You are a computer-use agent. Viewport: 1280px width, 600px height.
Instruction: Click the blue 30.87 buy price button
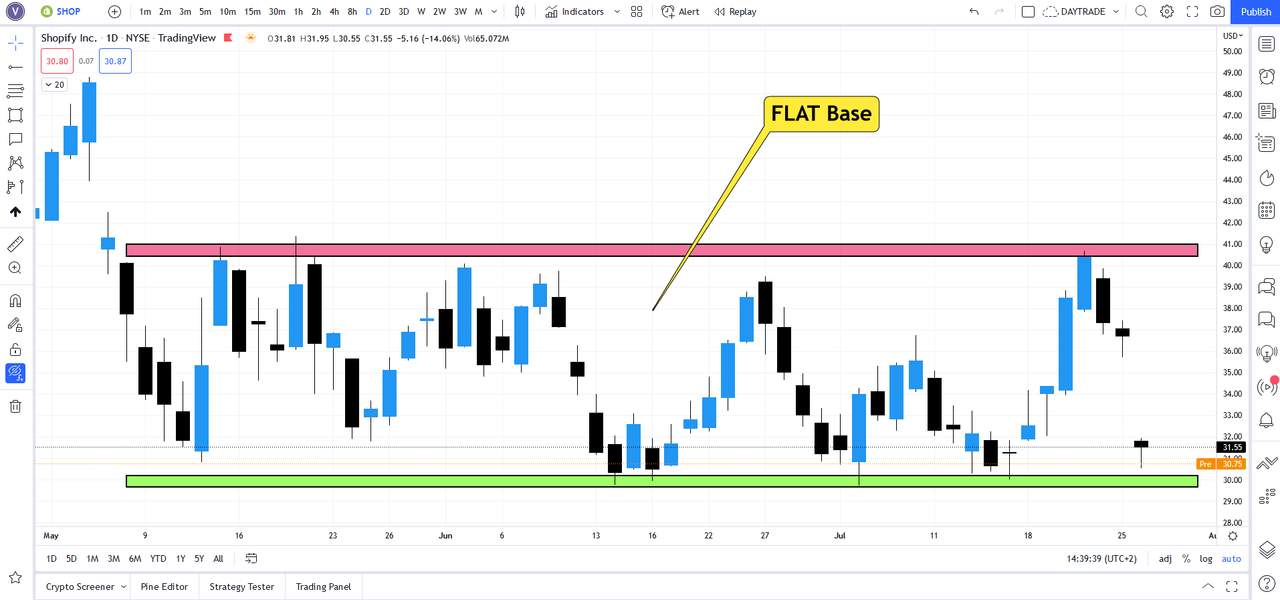115,61
